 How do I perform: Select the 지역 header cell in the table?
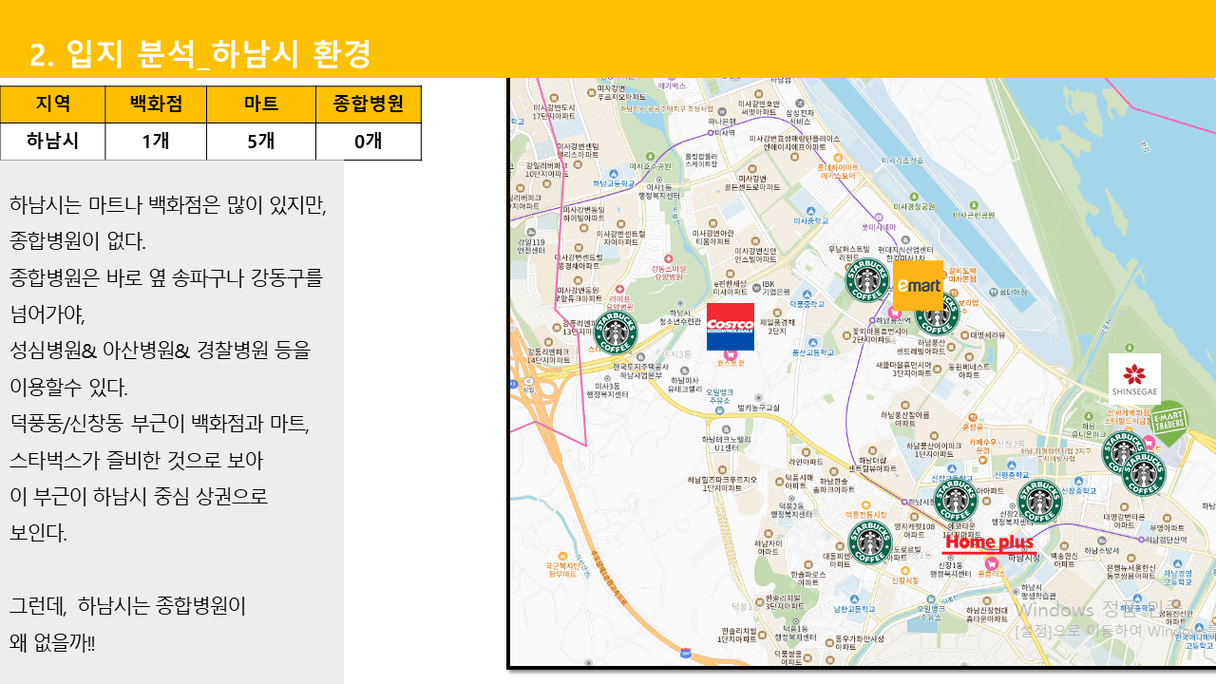pyautogui.click(x=53, y=104)
